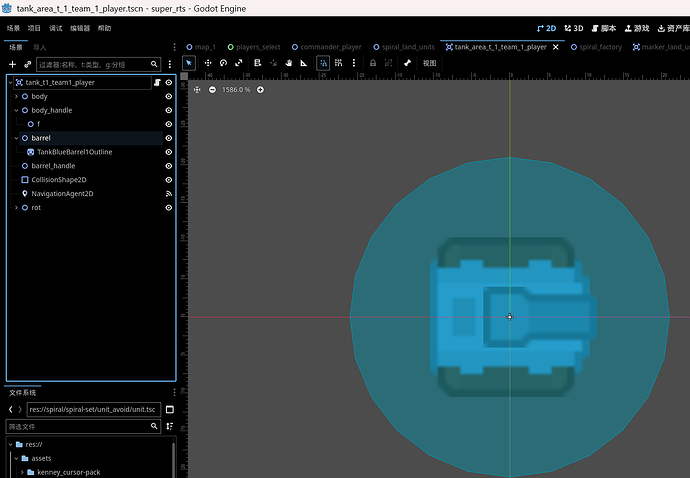
Task: Select the Move mode tool in the toolbar
Action: point(208,63)
